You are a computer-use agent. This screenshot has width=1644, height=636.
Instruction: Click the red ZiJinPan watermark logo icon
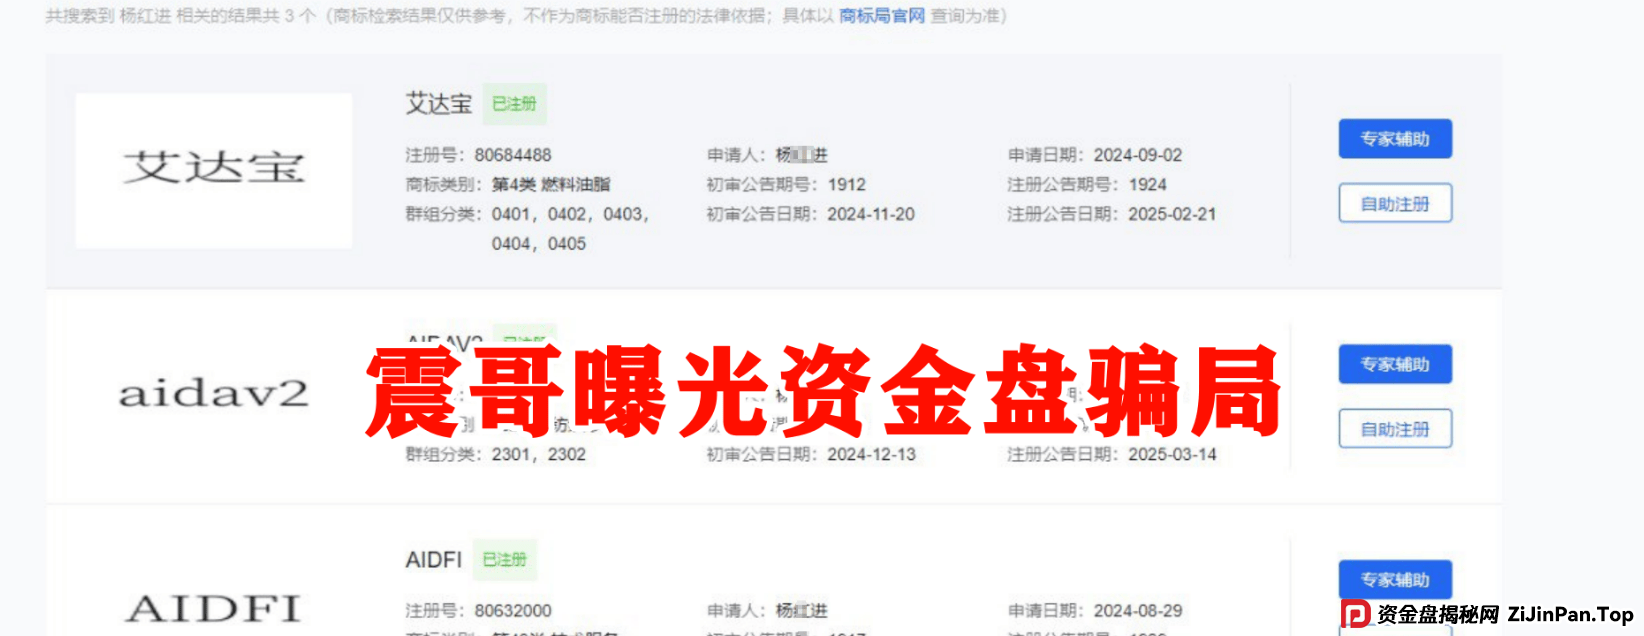tap(1355, 614)
